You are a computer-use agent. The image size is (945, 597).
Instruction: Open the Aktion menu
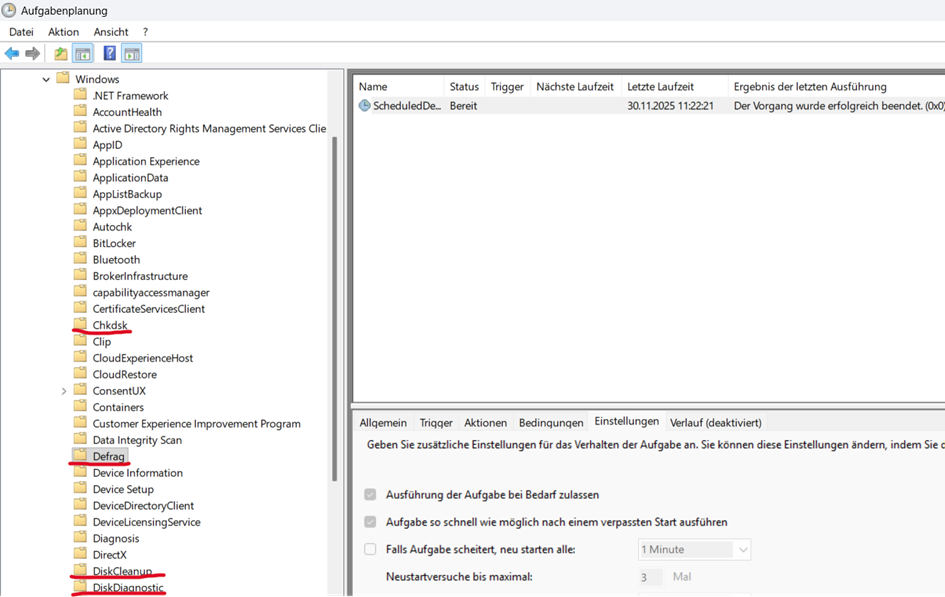(63, 32)
